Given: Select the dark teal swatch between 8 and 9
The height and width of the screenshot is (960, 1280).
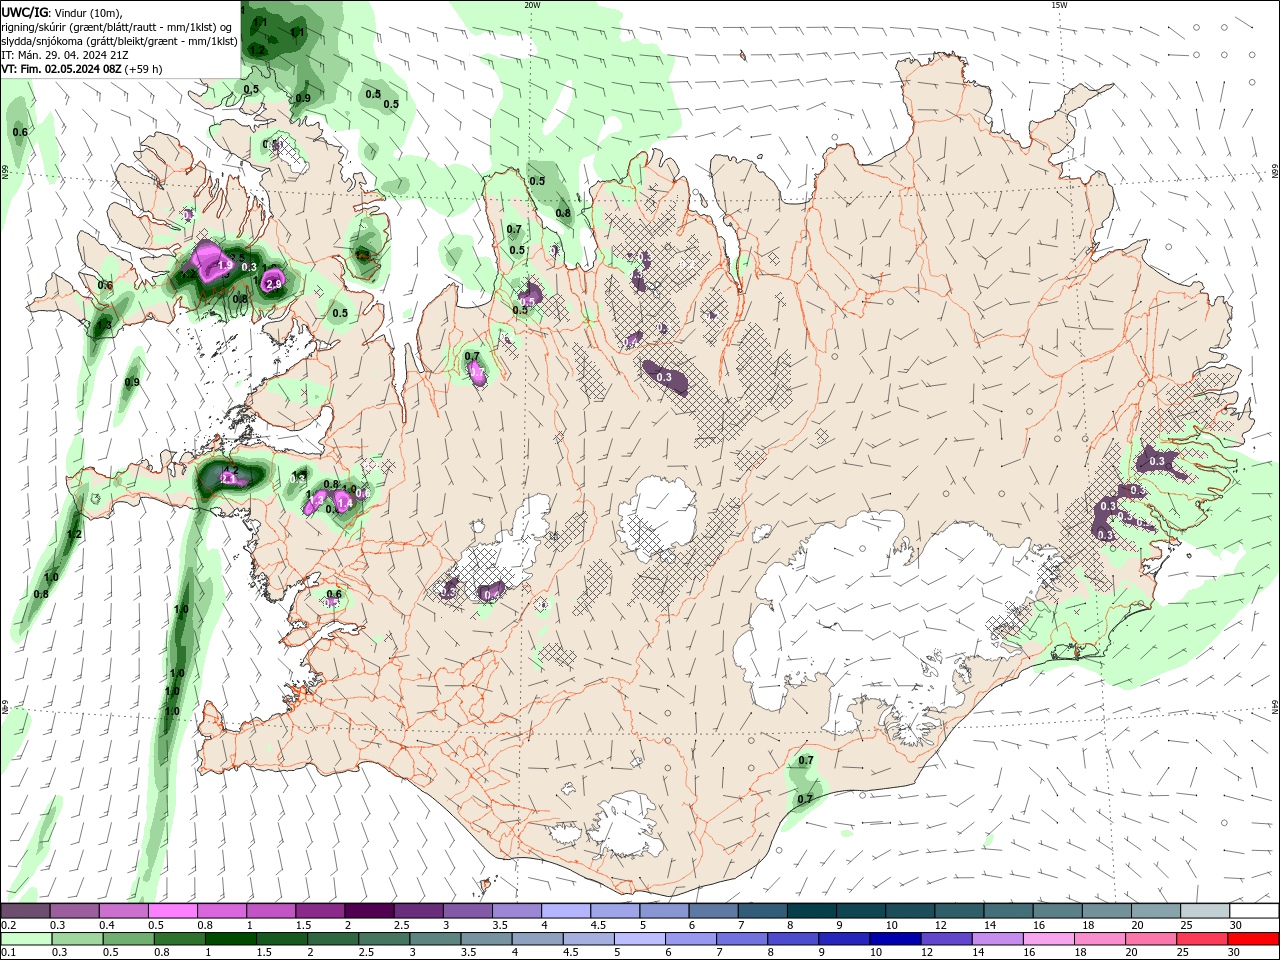Looking at the screenshot, I should 812,911.
